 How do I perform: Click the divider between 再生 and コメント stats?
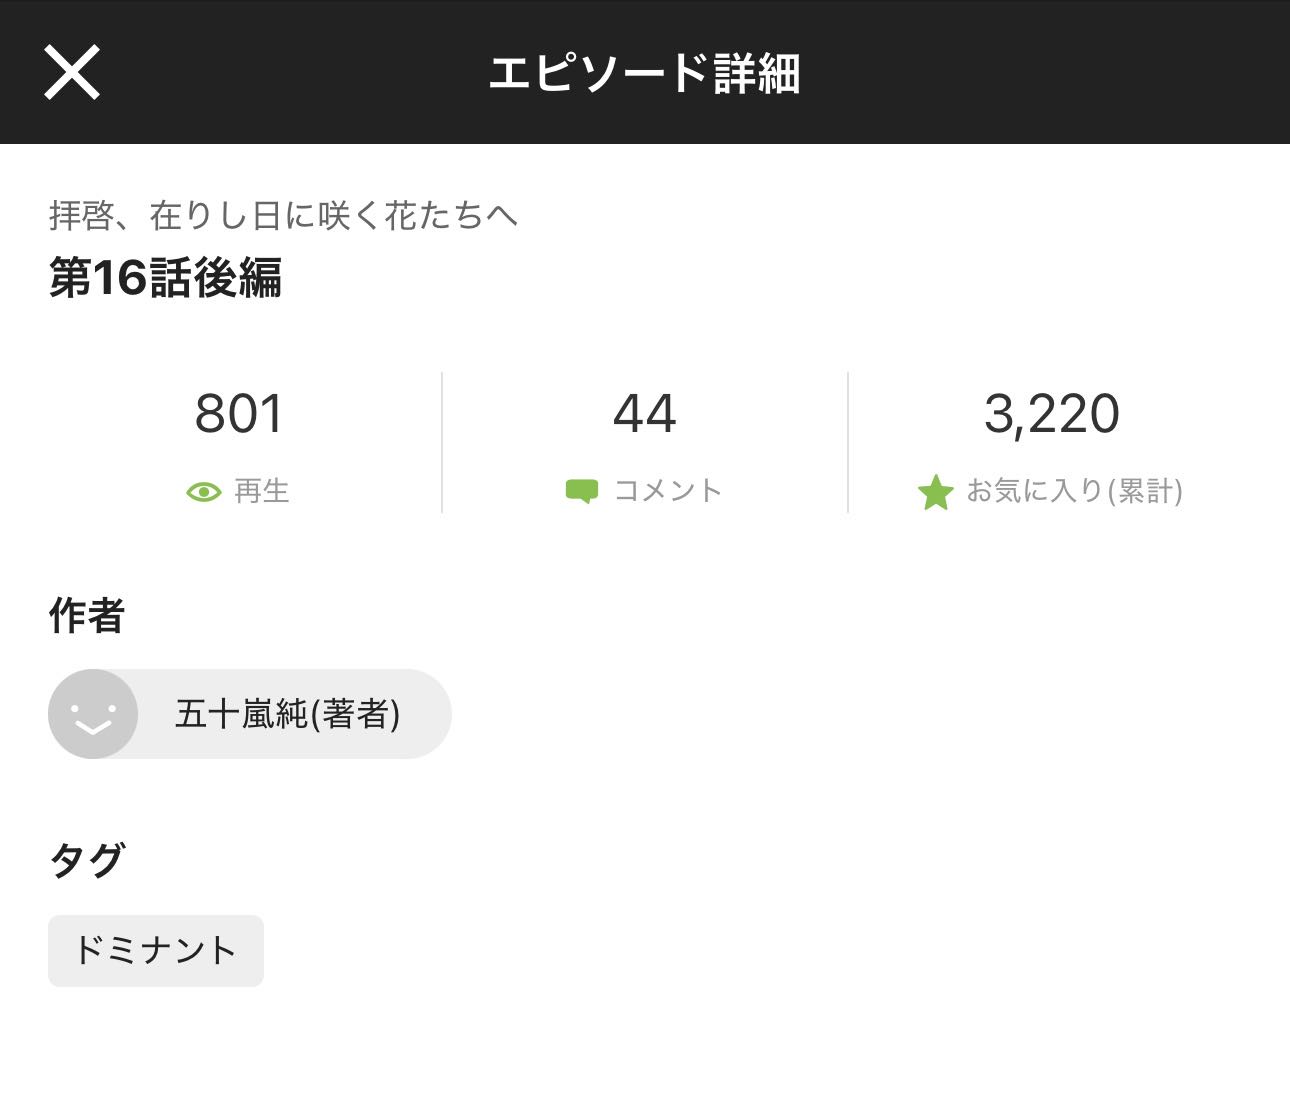click(x=442, y=443)
